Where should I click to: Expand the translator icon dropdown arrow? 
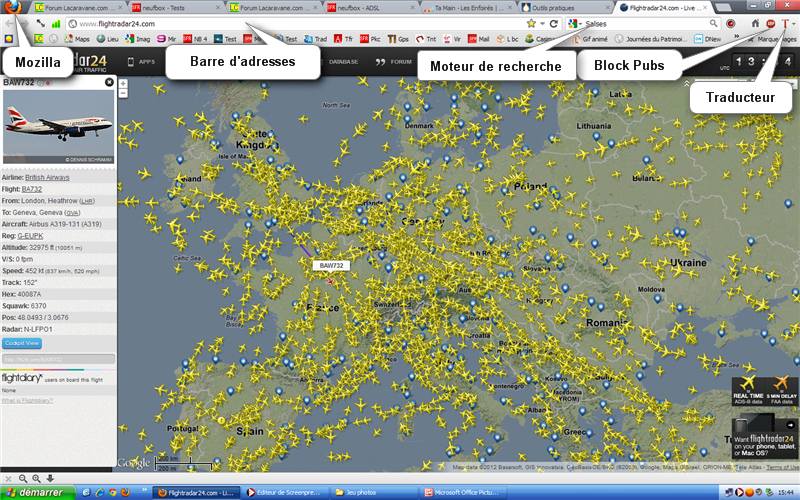792,24
